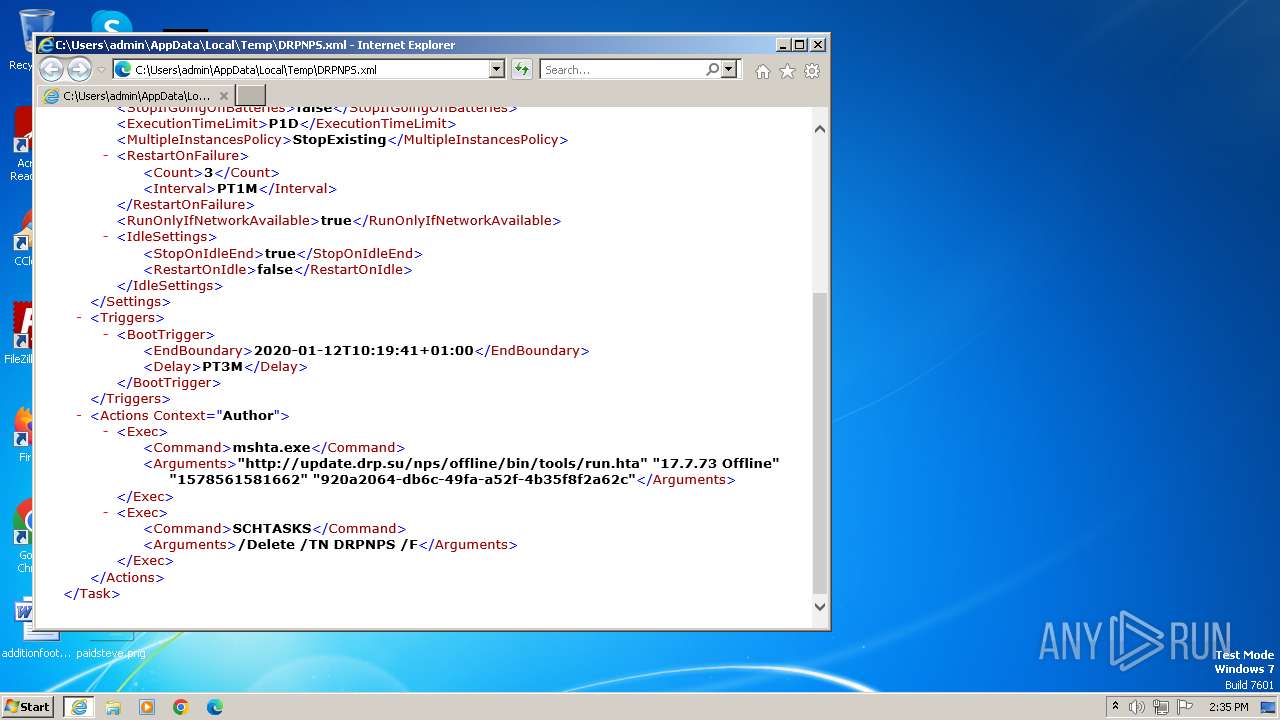This screenshot has width=1280, height=720.
Task: Click the magnifier search icon
Action: pyautogui.click(x=712, y=70)
